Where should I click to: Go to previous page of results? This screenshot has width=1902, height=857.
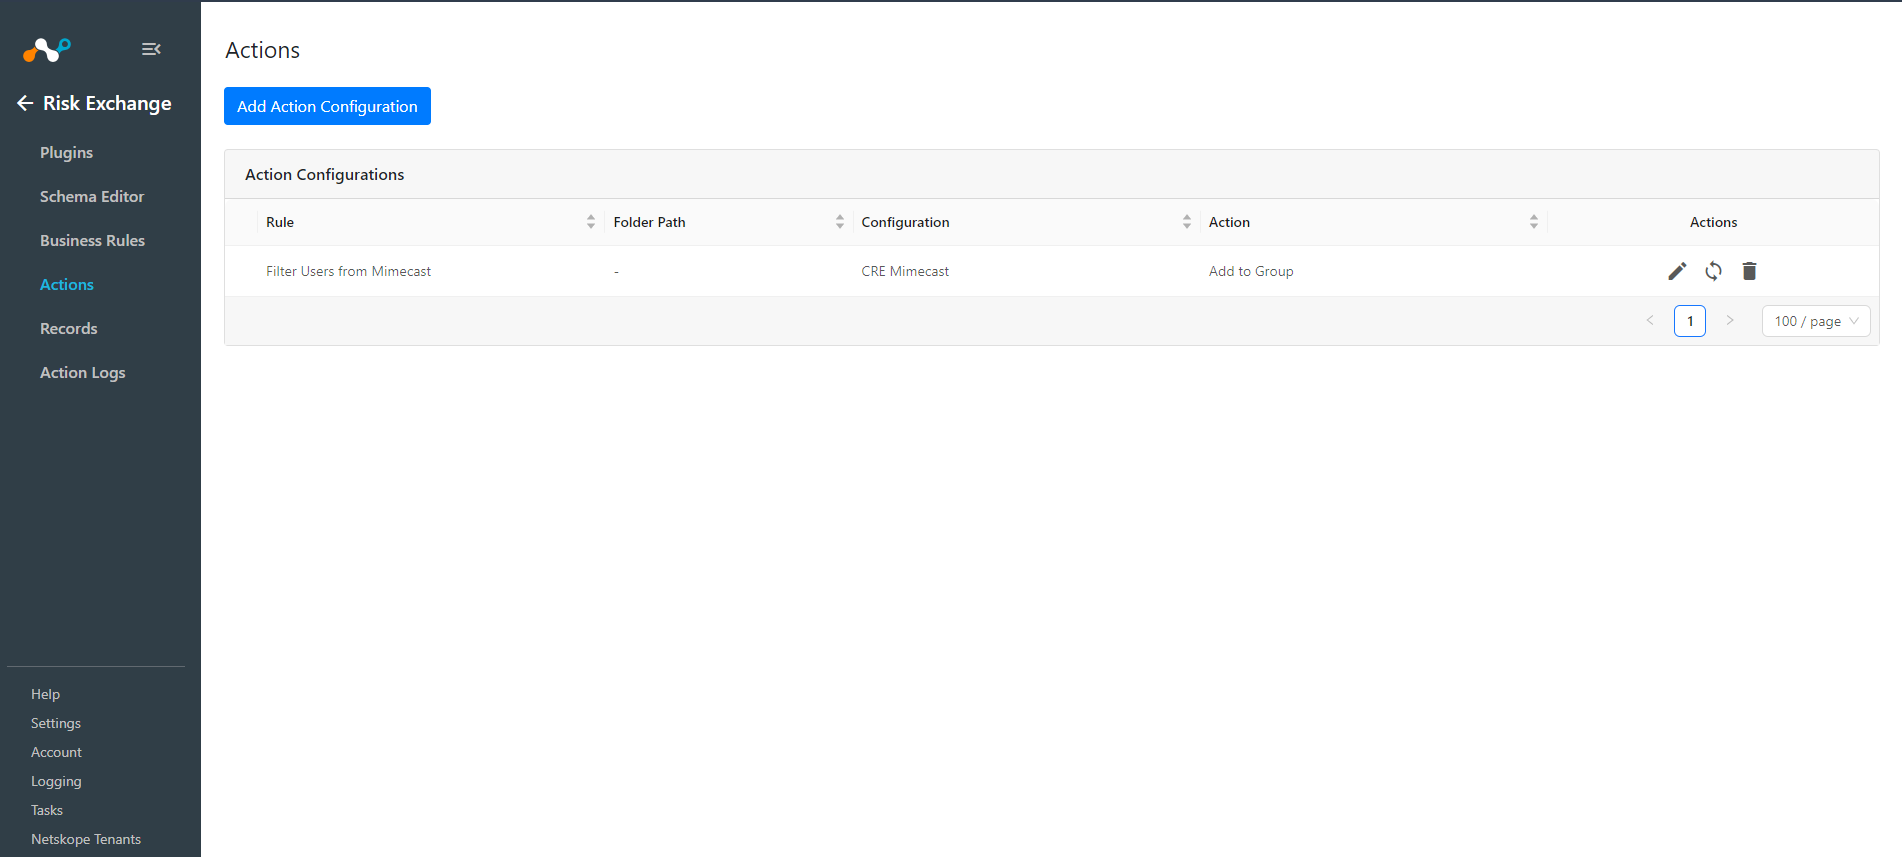1650,321
